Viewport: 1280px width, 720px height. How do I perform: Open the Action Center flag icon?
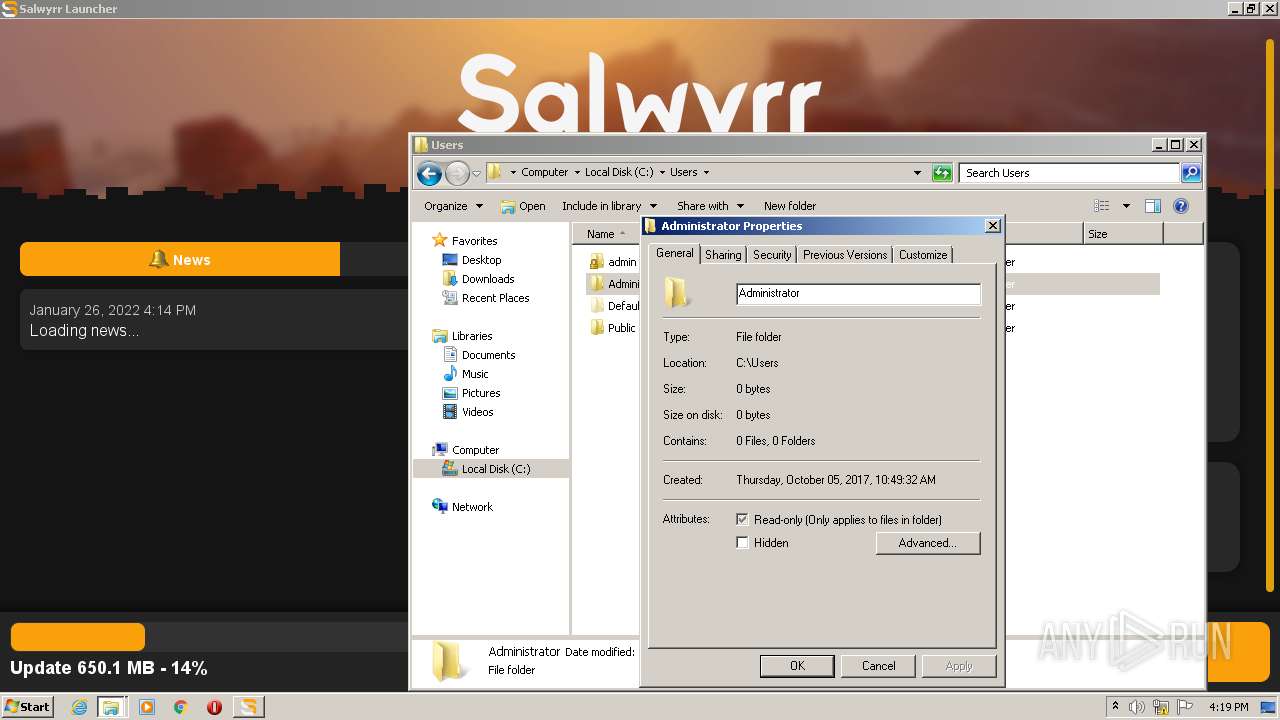tap(1184, 707)
